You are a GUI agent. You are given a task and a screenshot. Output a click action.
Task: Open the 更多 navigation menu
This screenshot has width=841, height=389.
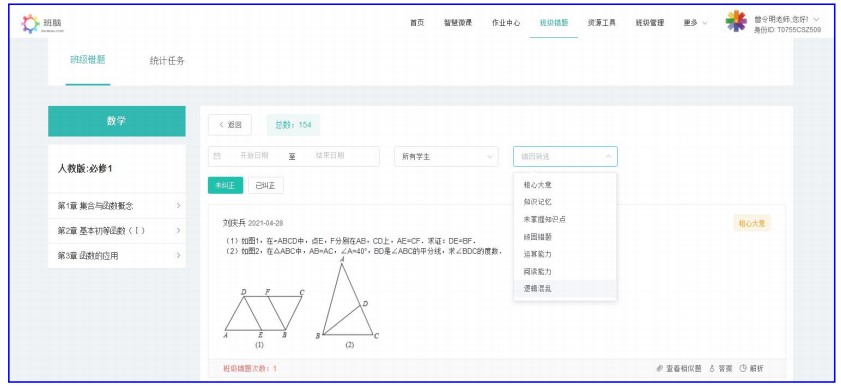[x=695, y=23]
